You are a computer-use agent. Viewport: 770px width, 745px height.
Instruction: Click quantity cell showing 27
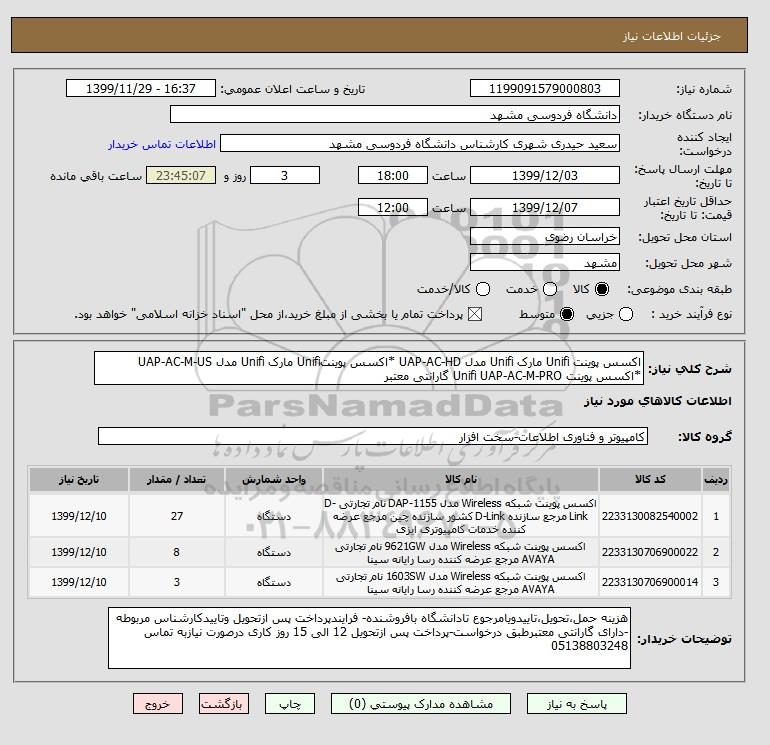(x=177, y=516)
